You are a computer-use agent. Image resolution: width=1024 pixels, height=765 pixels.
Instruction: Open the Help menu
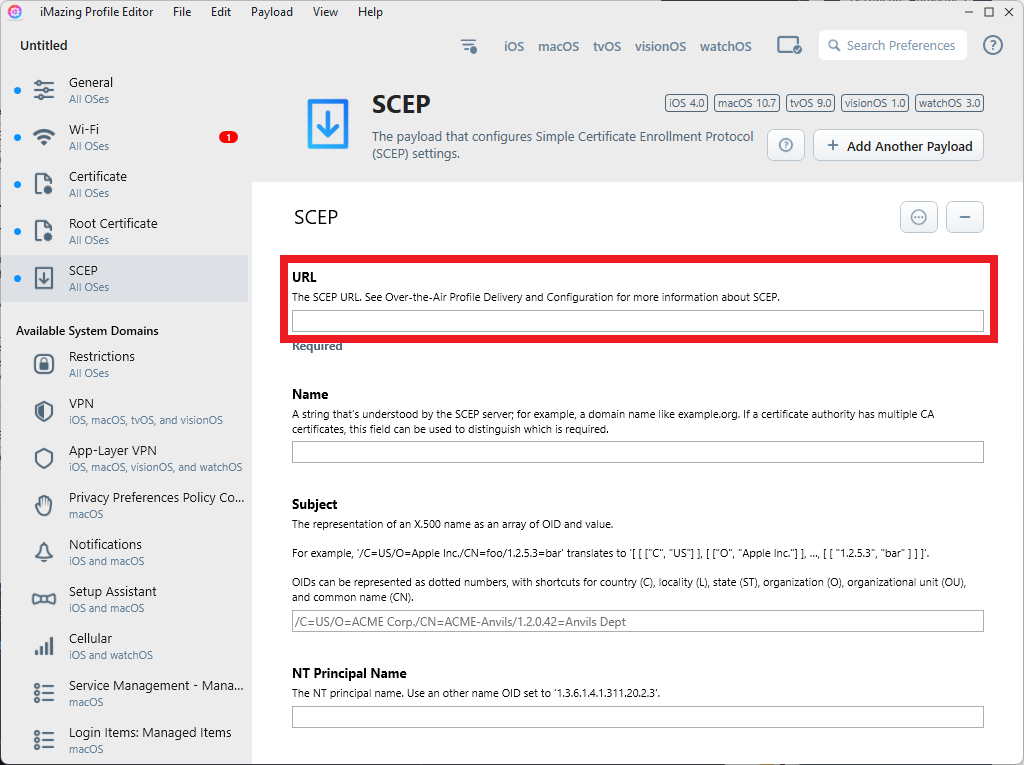pos(370,12)
